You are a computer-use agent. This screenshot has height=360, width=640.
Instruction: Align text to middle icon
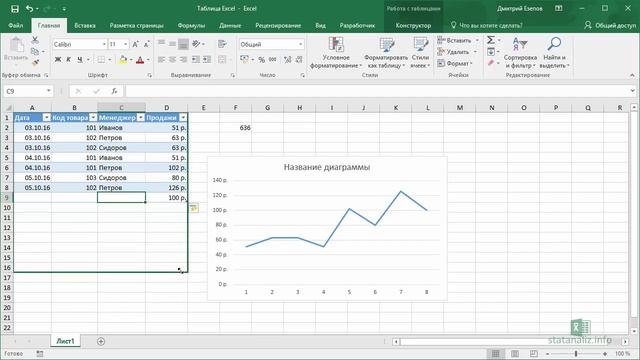(x=172, y=44)
